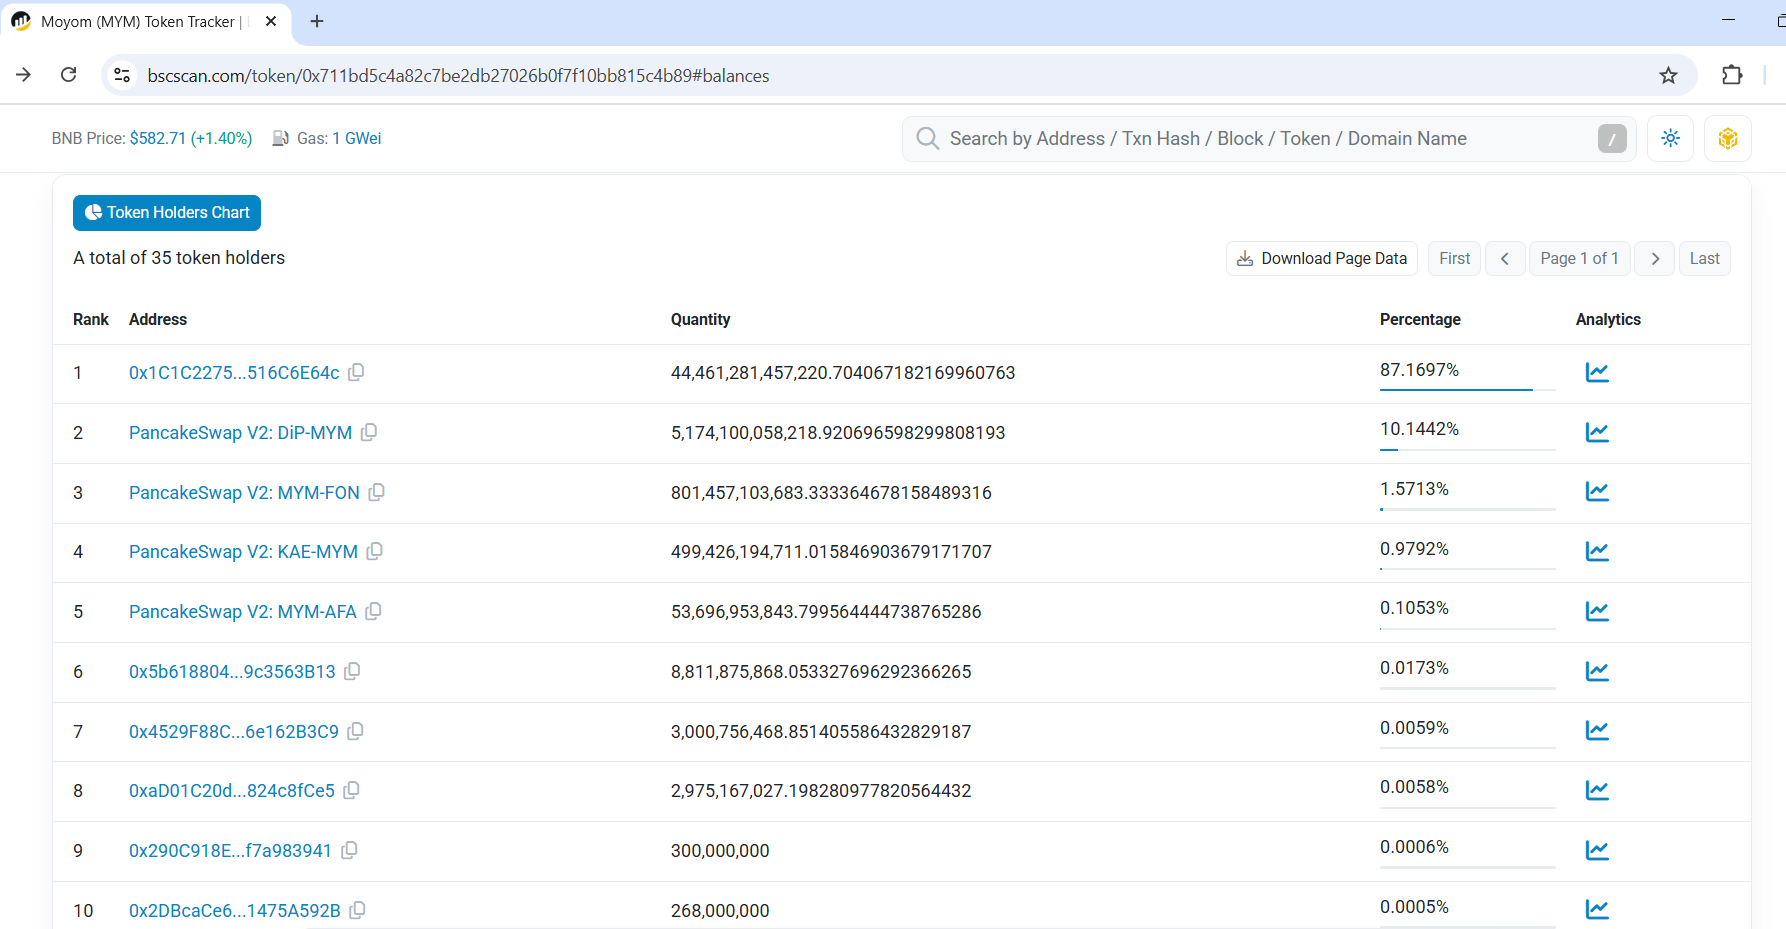Open analytics chart for PancakeSwap V2: MYM-FON

(x=1597, y=492)
